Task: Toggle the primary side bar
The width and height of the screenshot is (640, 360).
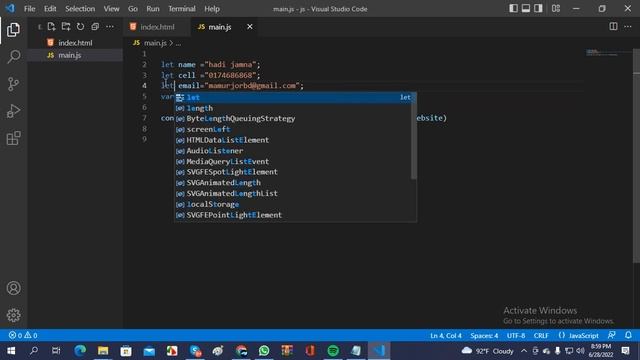Action: 513,9
